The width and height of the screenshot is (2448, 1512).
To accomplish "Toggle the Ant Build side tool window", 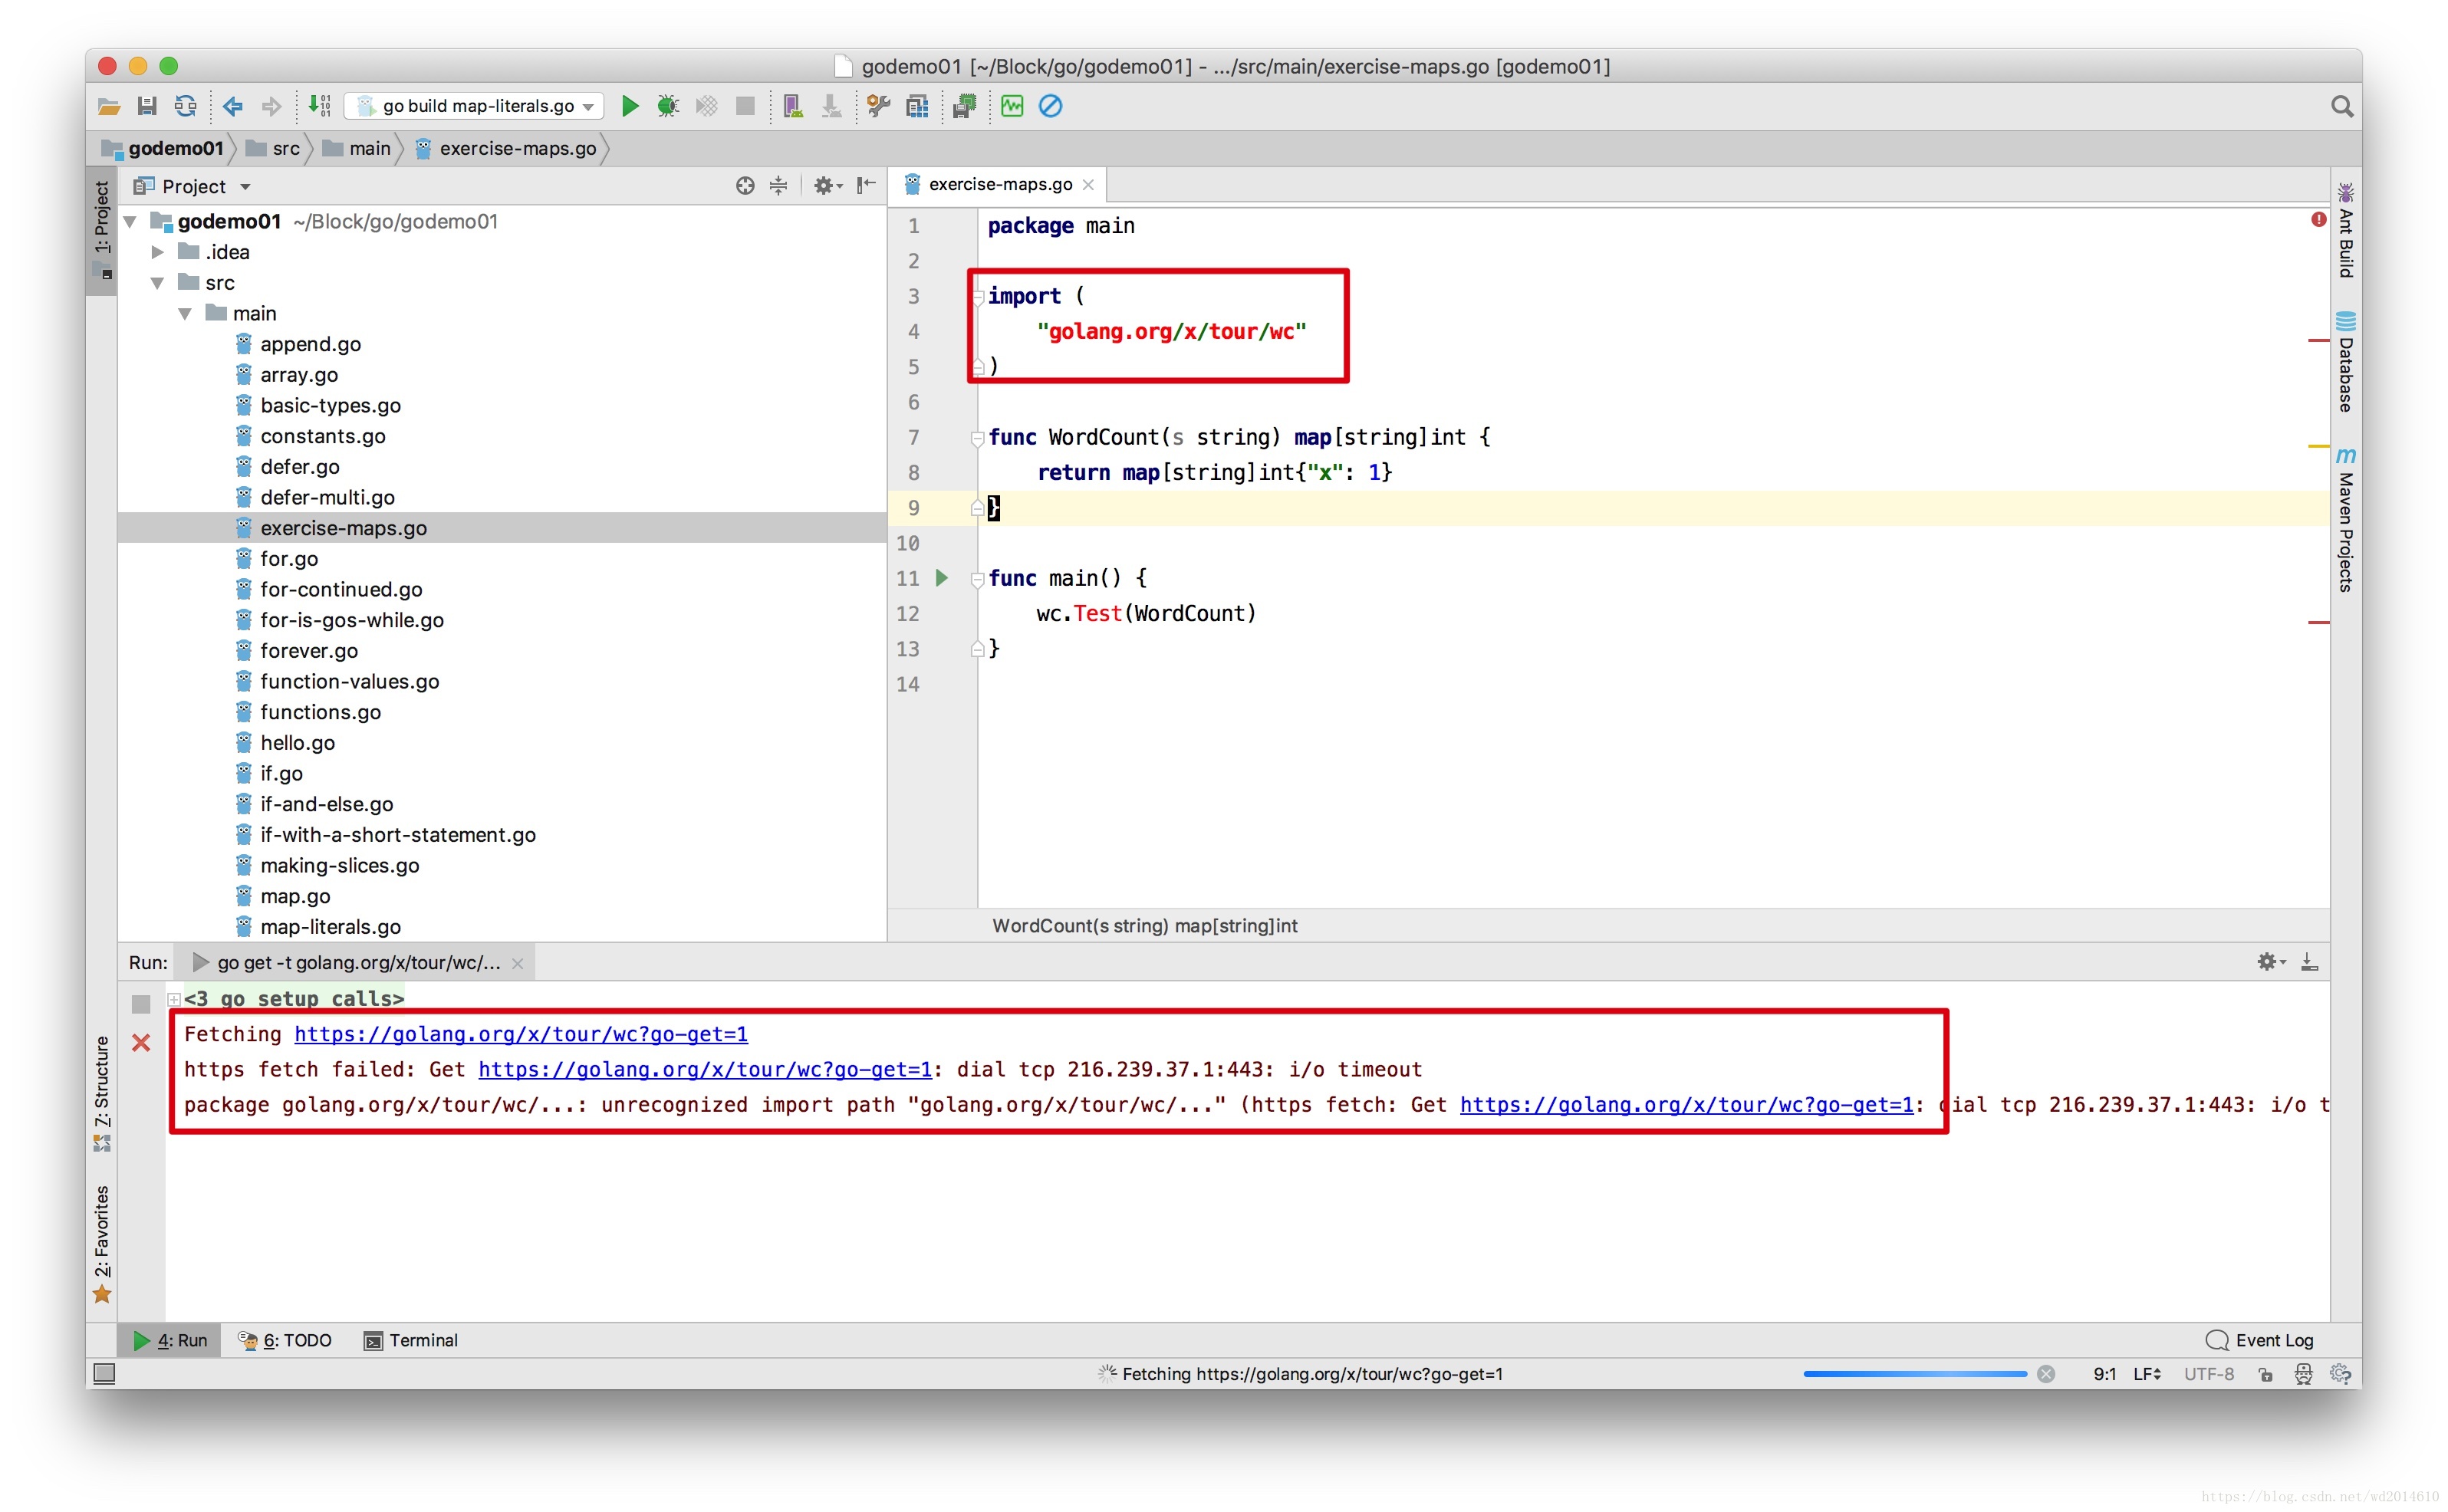I will (2345, 231).
